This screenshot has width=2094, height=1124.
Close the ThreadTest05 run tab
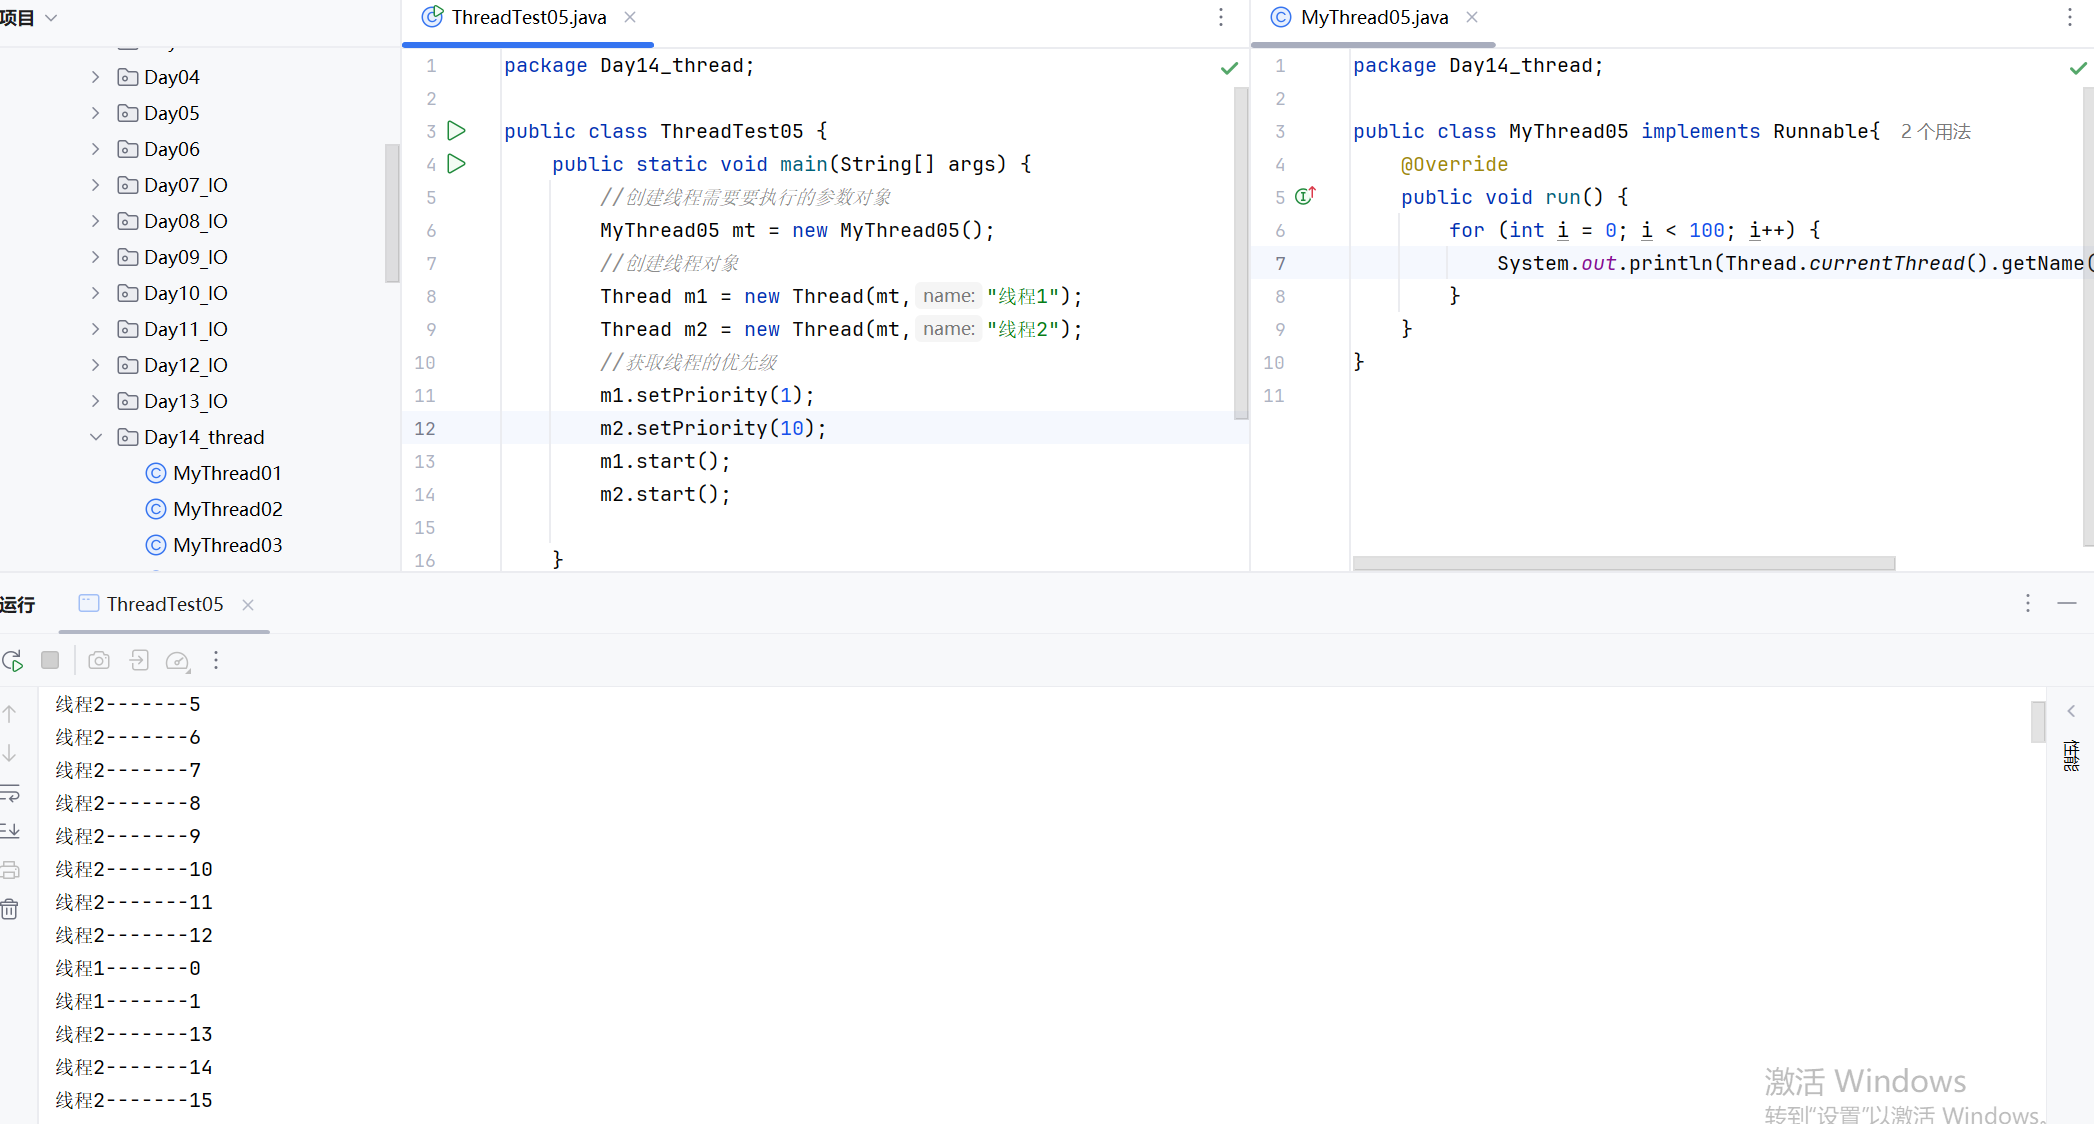pyautogui.click(x=248, y=604)
